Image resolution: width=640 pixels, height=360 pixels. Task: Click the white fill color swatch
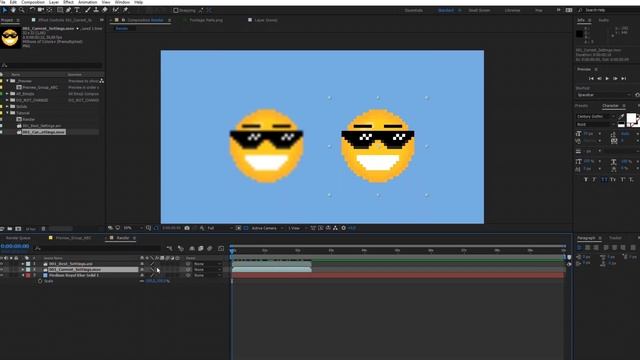pyautogui.click(x=631, y=118)
